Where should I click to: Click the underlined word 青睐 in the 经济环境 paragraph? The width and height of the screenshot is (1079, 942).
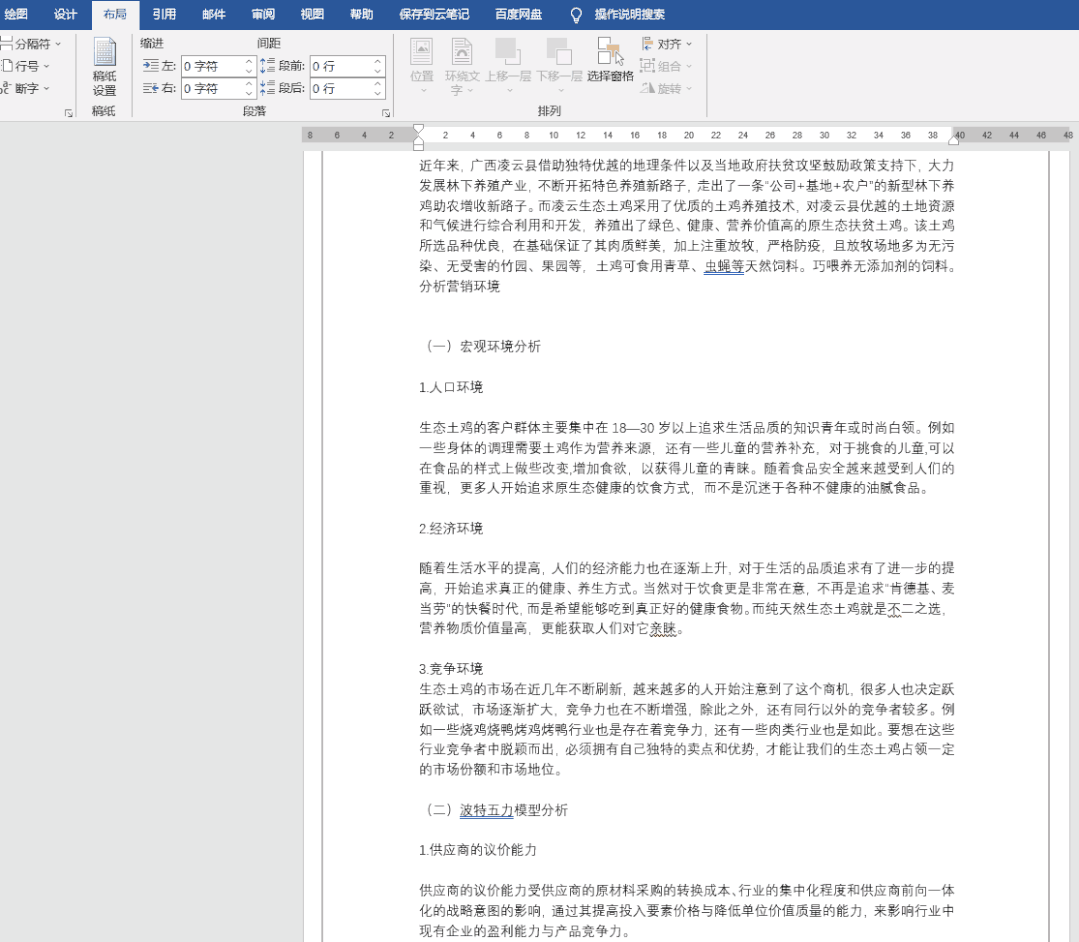click(x=664, y=628)
